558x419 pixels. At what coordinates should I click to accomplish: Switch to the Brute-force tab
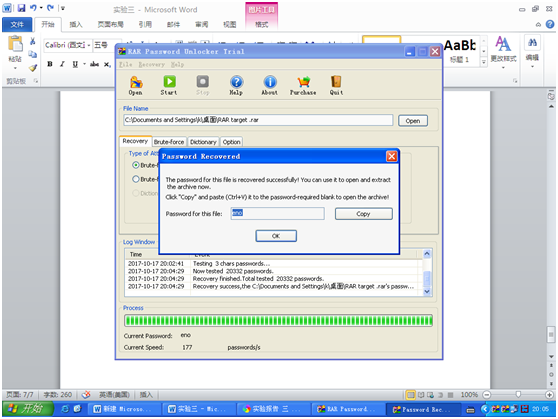[x=169, y=142]
